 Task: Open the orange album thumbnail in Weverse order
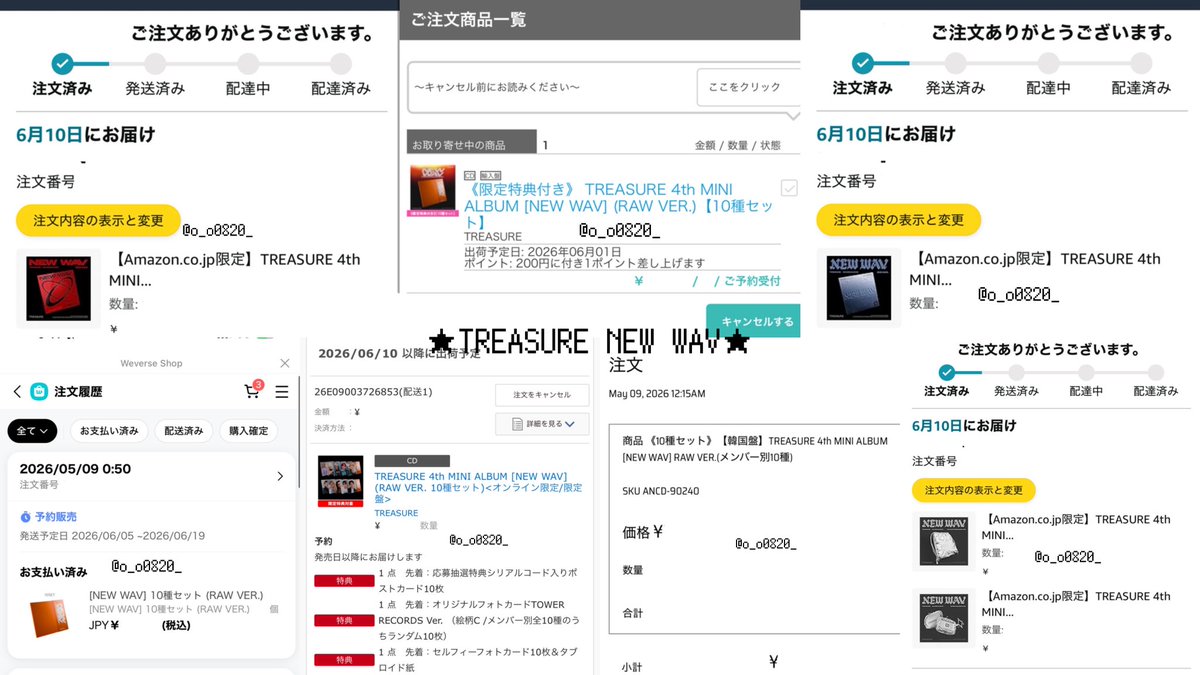click(48, 614)
